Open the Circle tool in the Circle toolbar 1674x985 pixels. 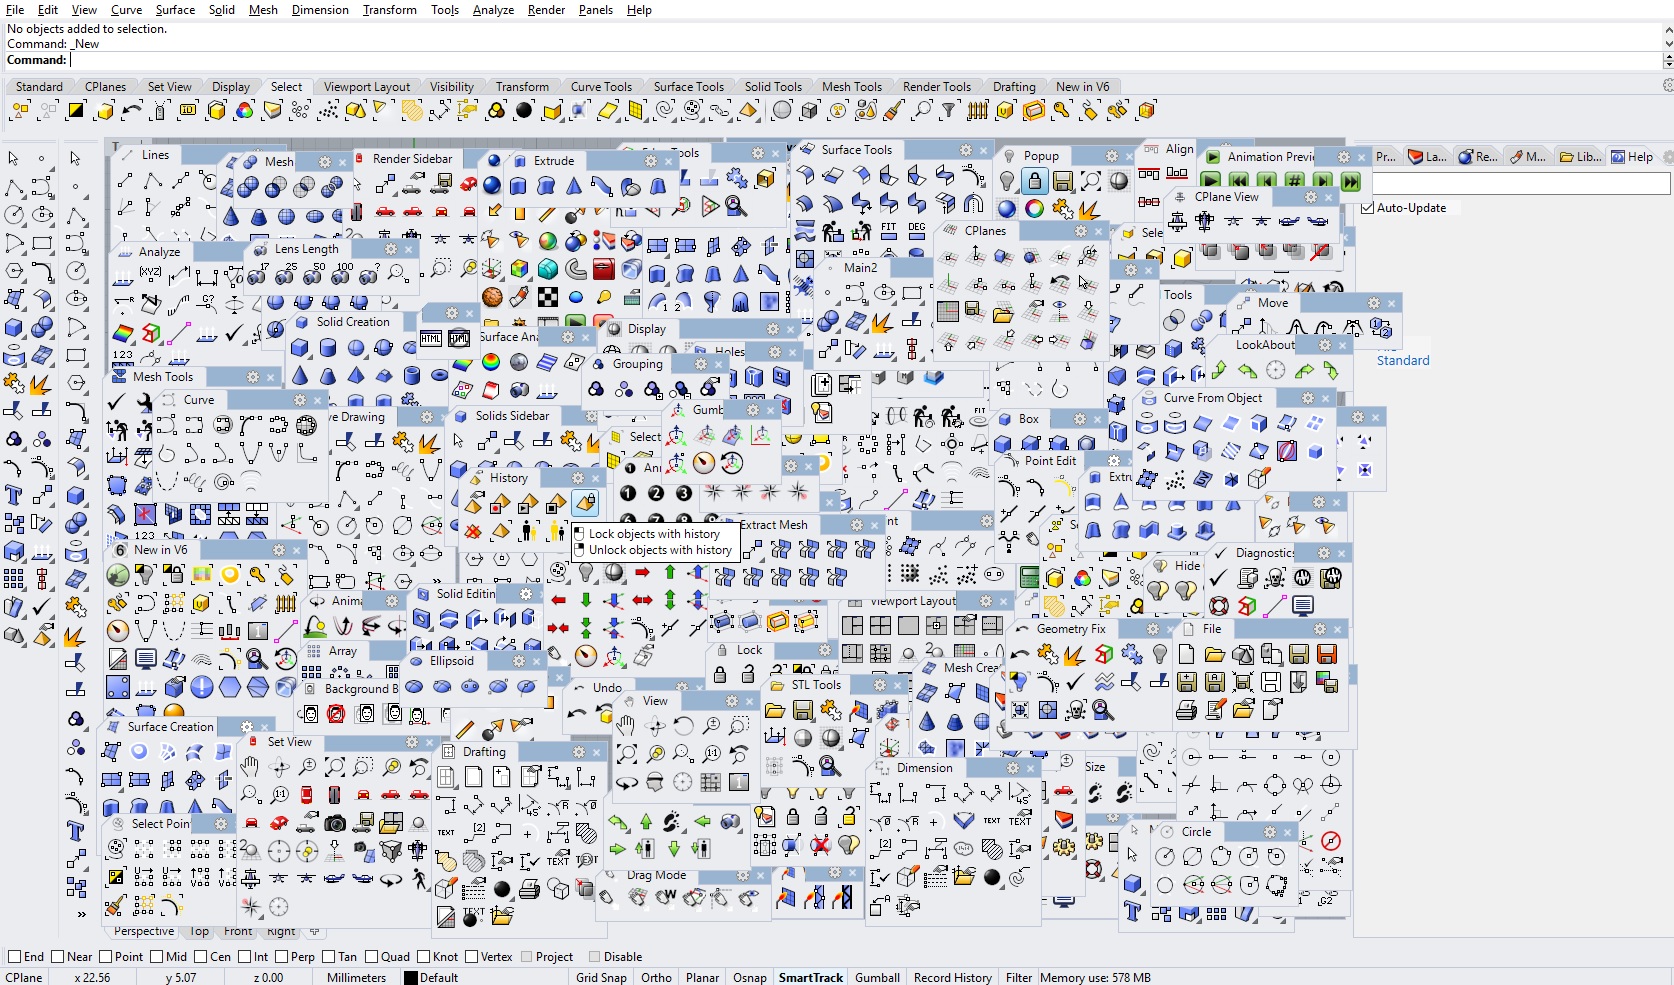(1166, 856)
